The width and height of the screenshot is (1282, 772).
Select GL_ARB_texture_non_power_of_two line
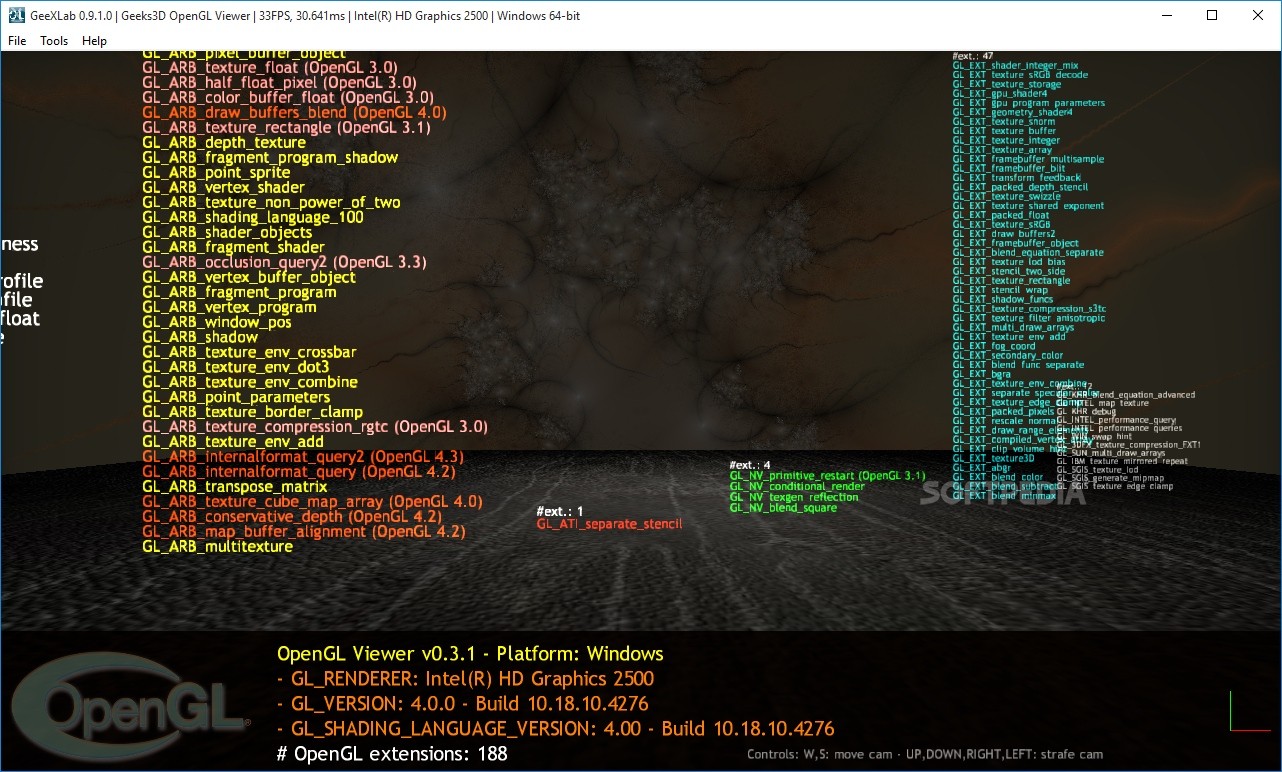[271, 202]
